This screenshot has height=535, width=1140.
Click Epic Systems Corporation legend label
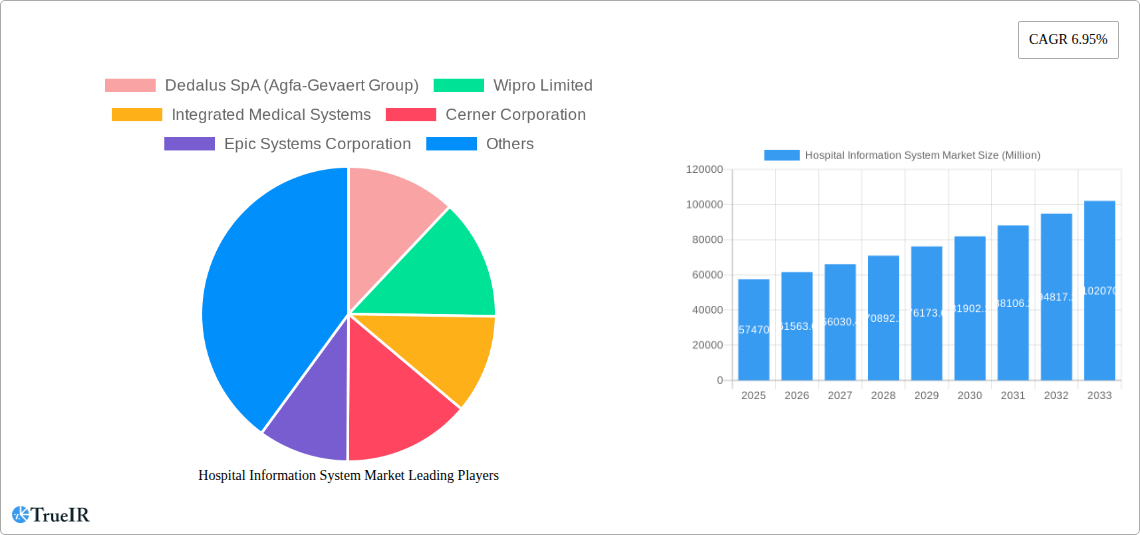coord(318,144)
